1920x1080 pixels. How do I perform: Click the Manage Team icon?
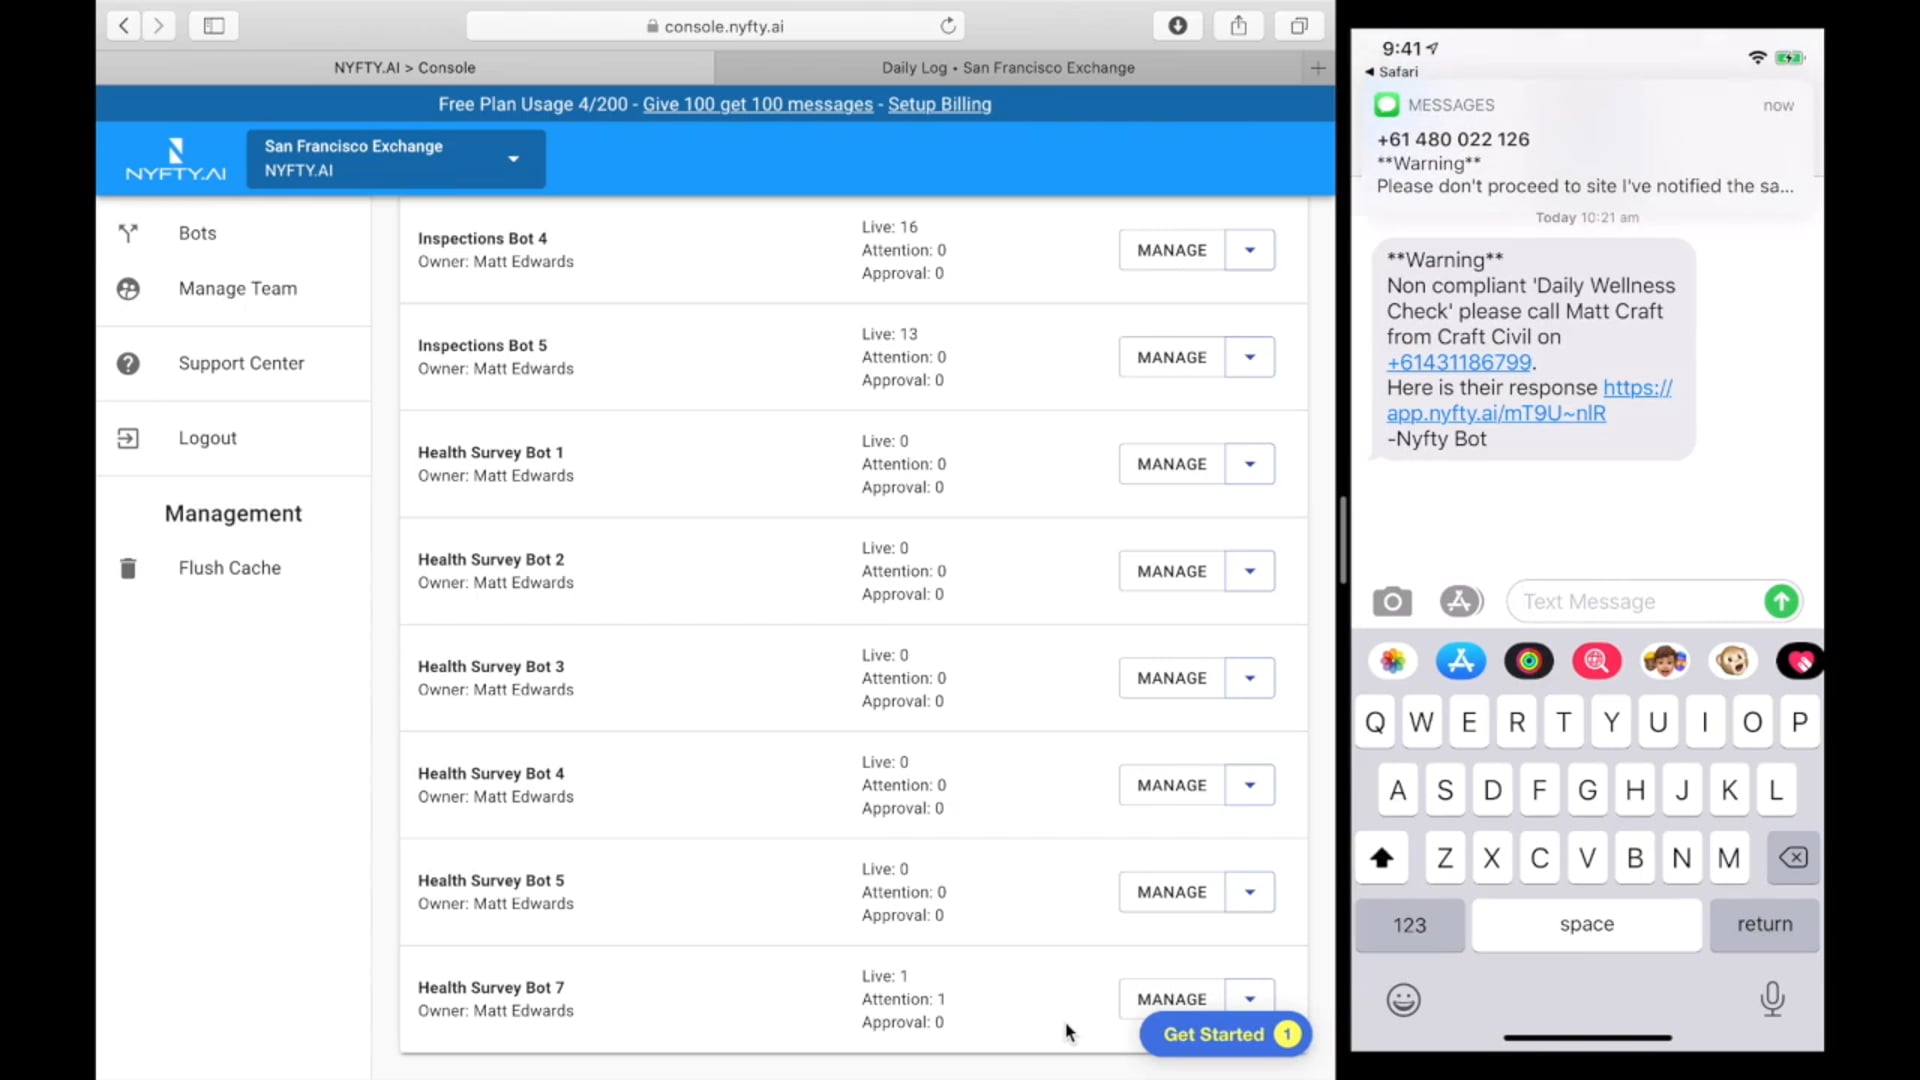pos(128,289)
